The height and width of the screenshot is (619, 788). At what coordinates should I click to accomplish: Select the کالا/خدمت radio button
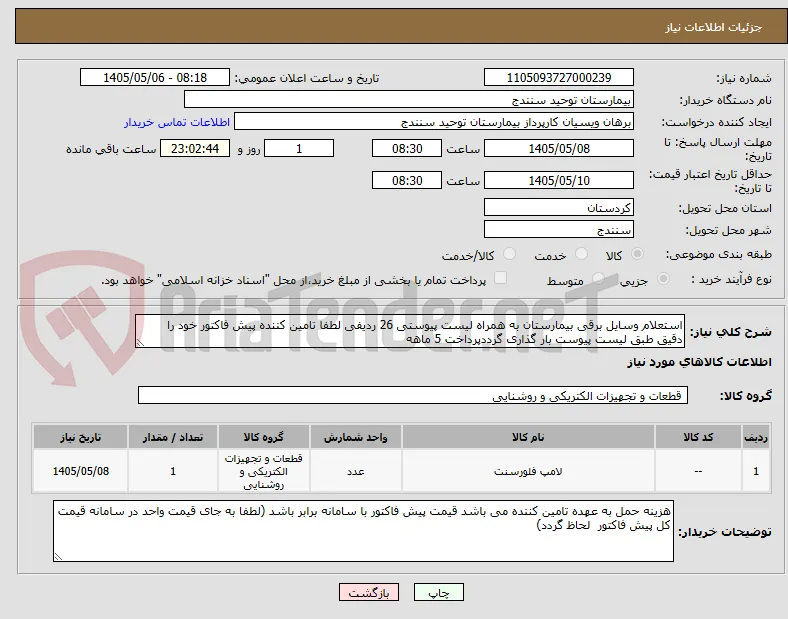tap(510, 254)
